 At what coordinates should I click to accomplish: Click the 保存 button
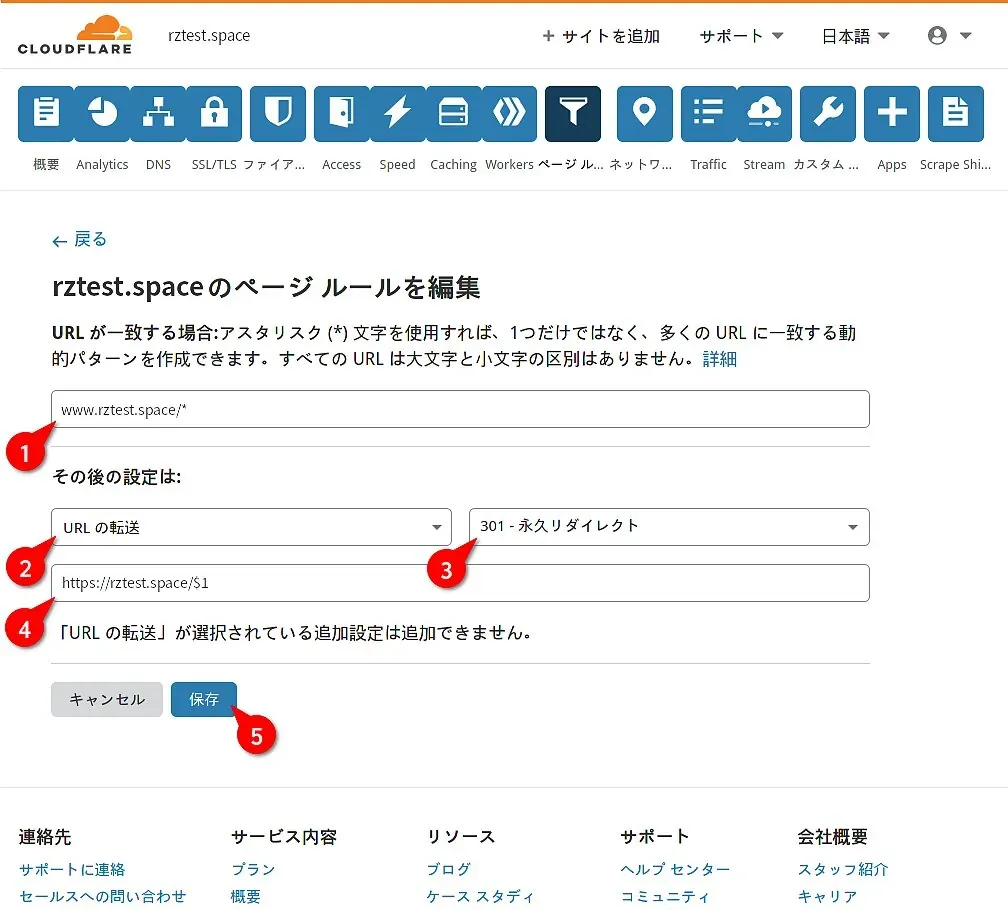click(204, 699)
